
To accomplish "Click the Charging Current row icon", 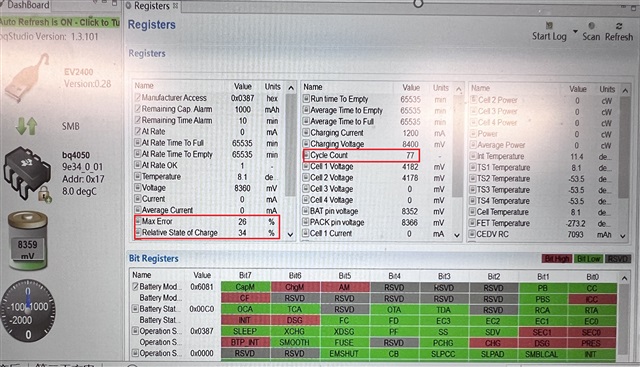I will [x=306, y=132].
